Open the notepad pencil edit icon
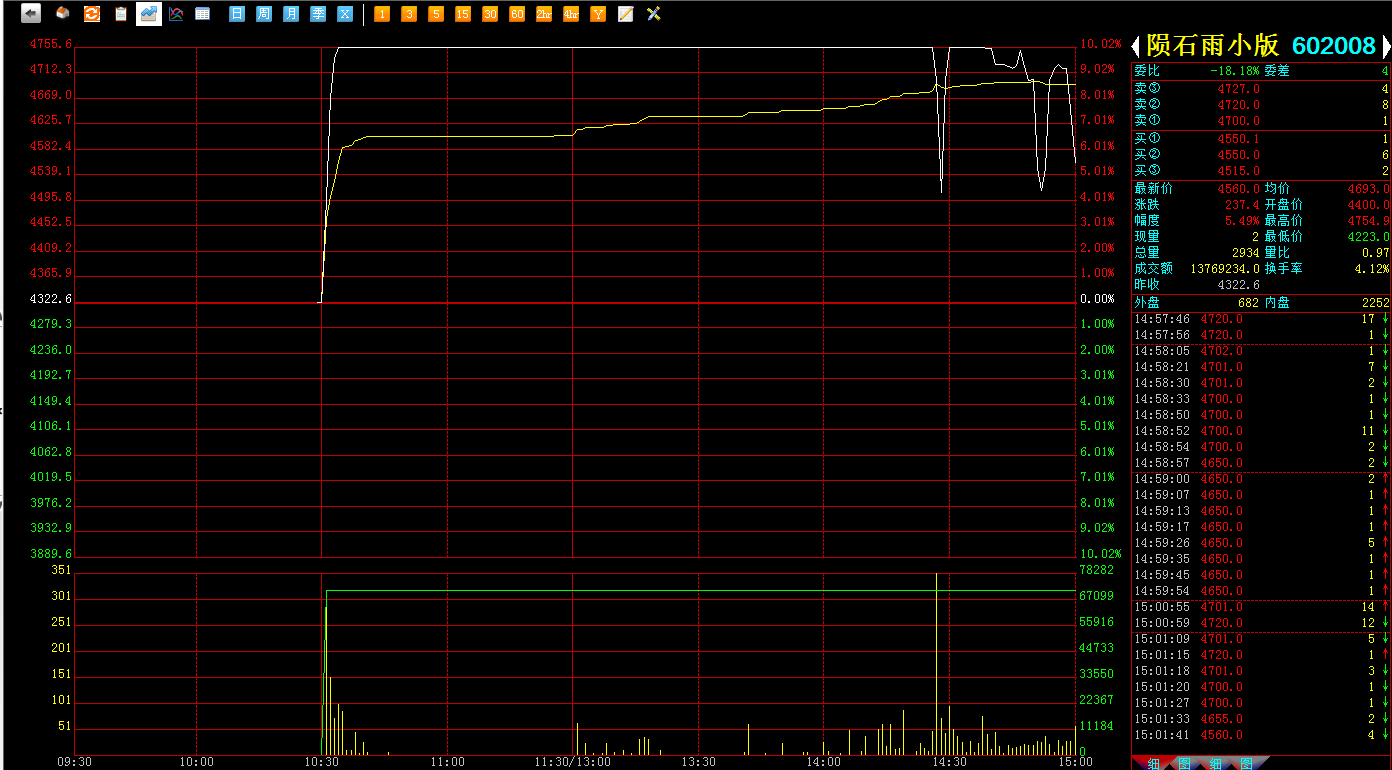 [626, 14]
